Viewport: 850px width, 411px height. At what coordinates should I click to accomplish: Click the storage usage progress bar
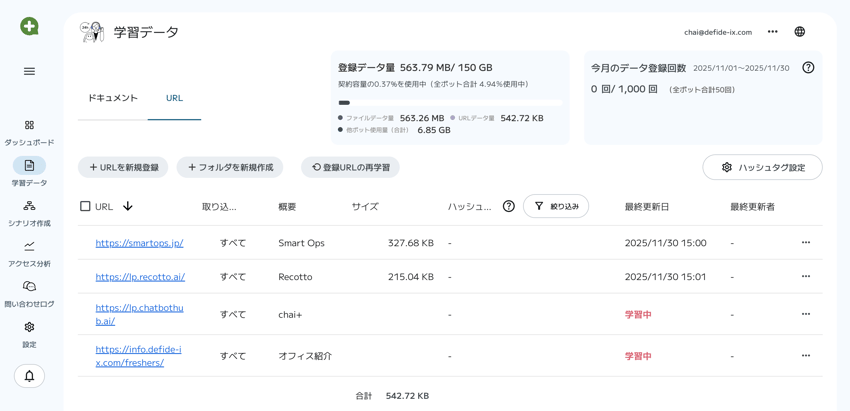[449, 103]
